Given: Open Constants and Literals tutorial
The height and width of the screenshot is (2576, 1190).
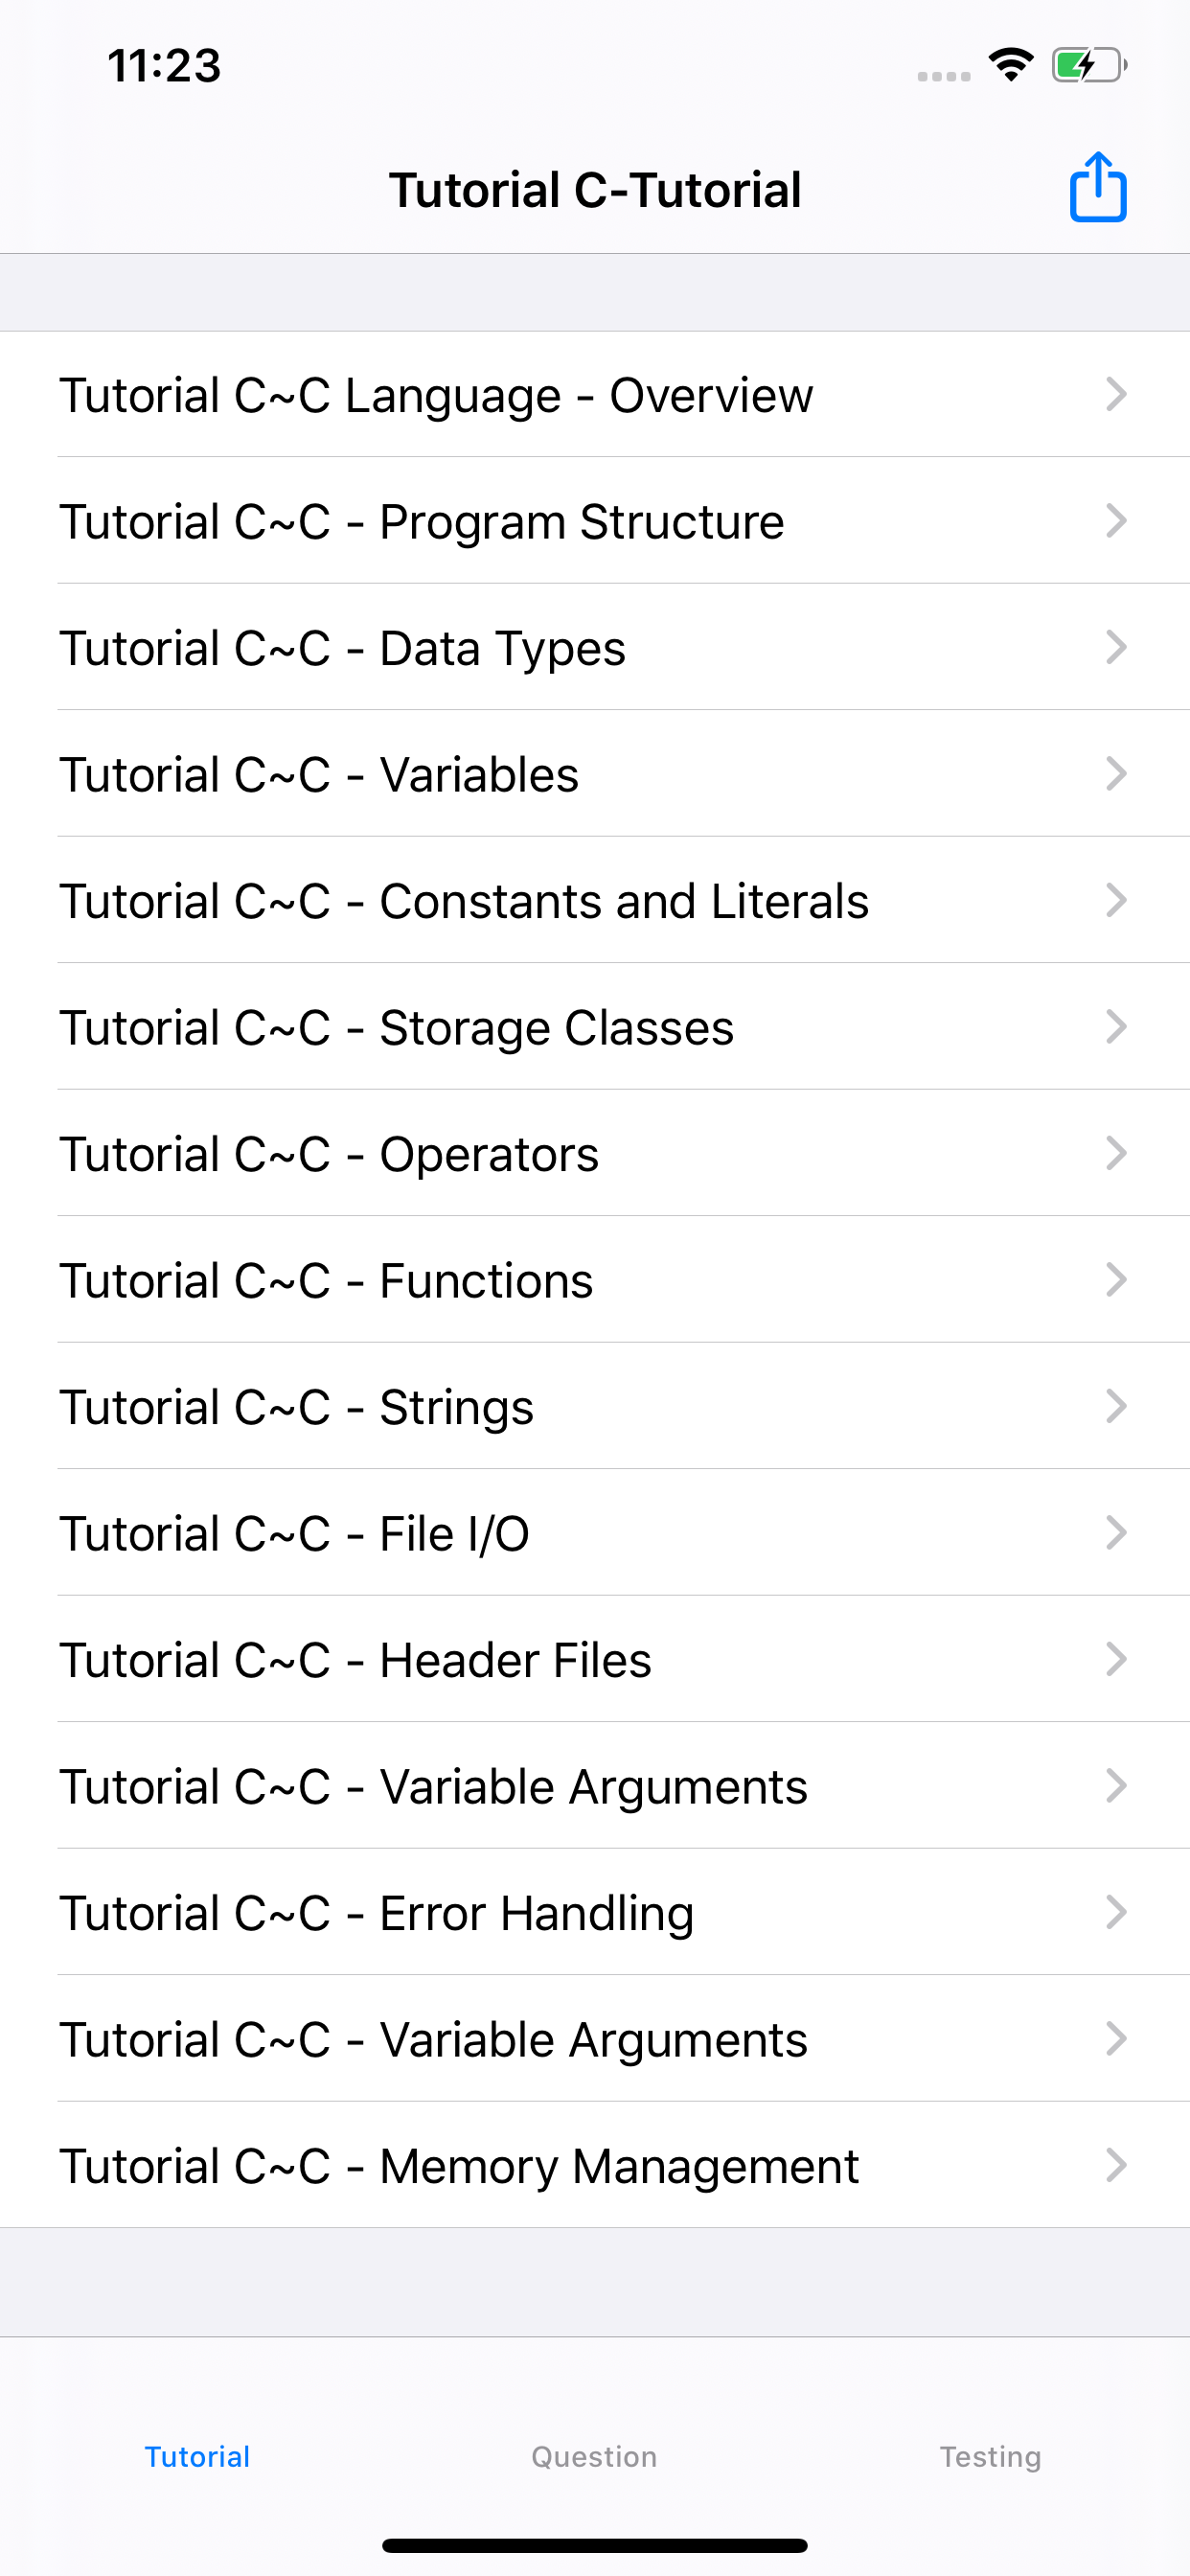Looking at the screenshot, I should (x=465, y=901).
